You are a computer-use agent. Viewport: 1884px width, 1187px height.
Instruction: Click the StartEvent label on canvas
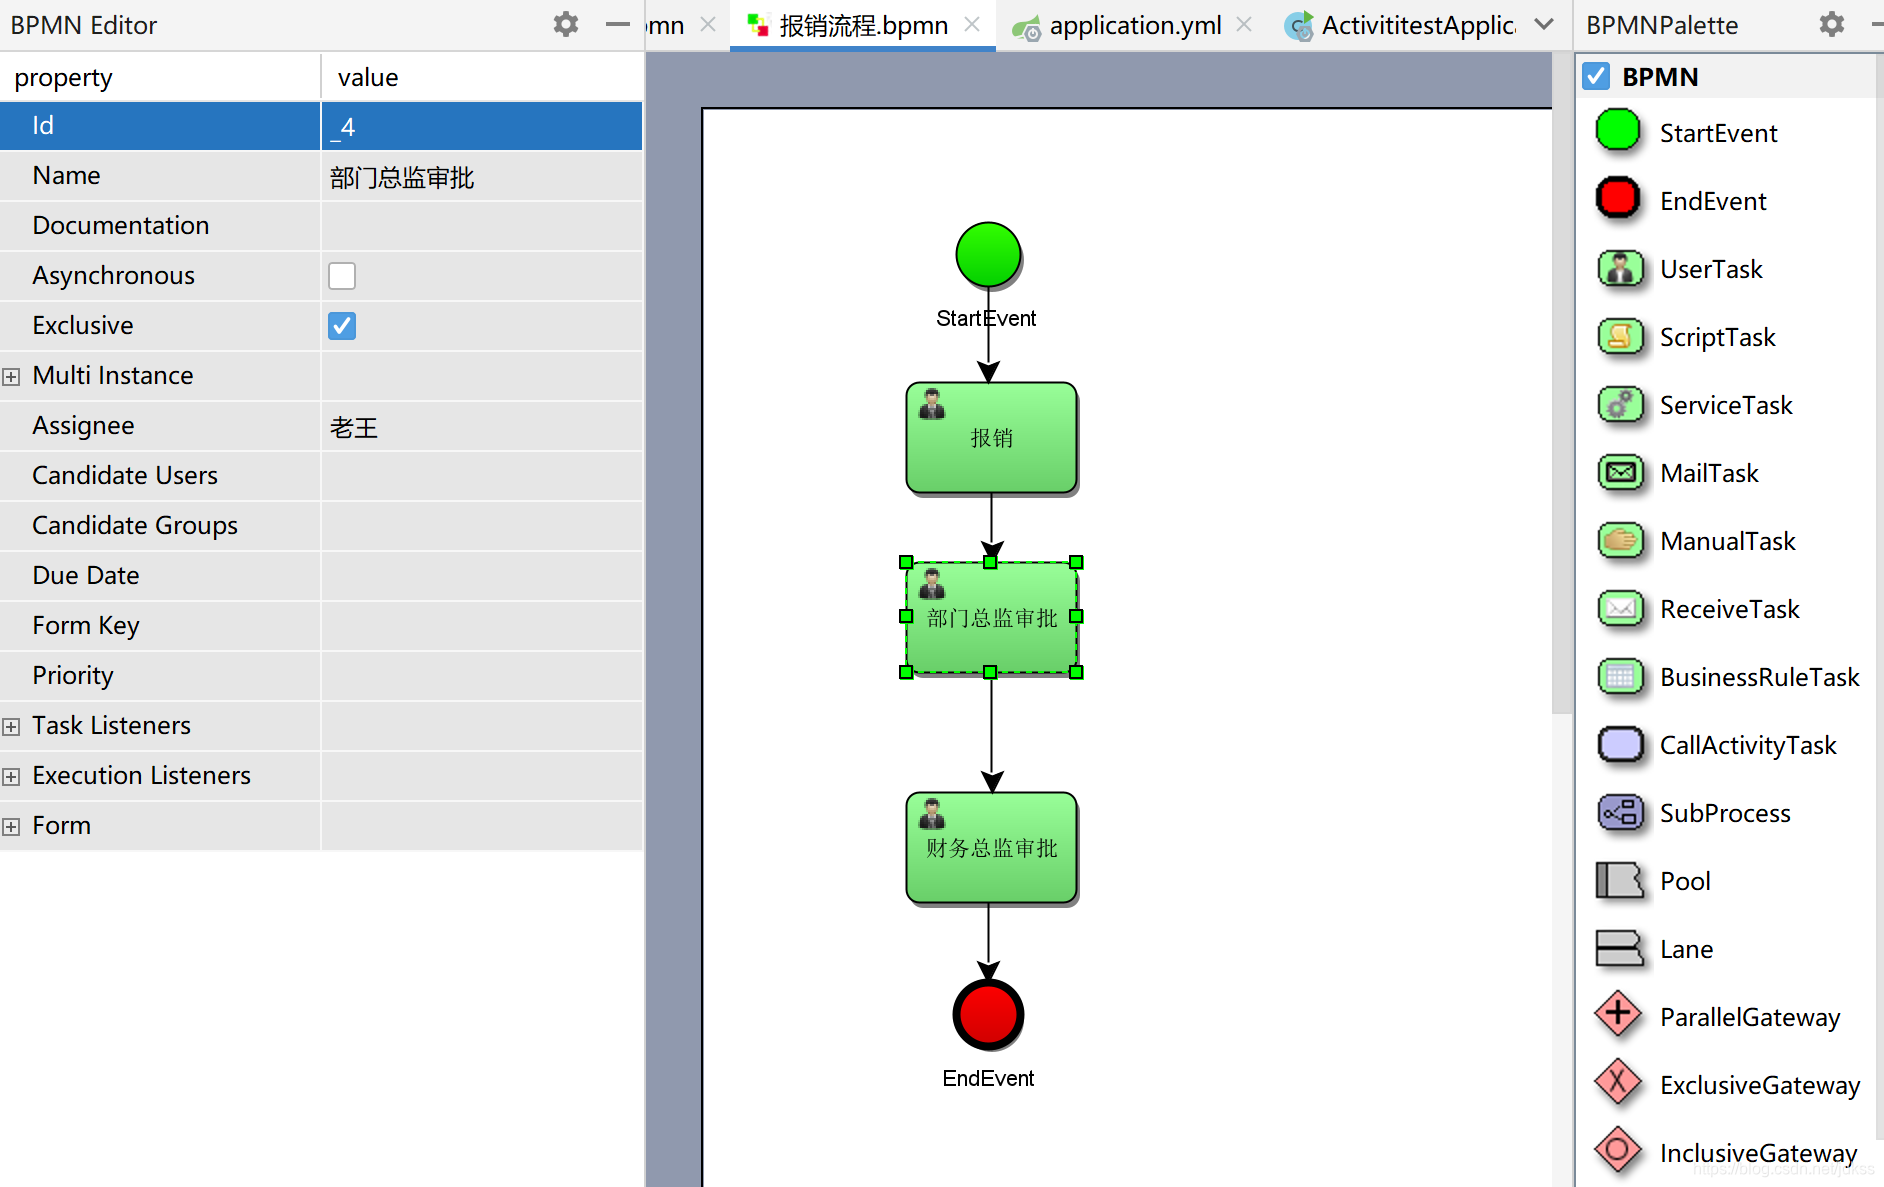(x=986, y=318)
